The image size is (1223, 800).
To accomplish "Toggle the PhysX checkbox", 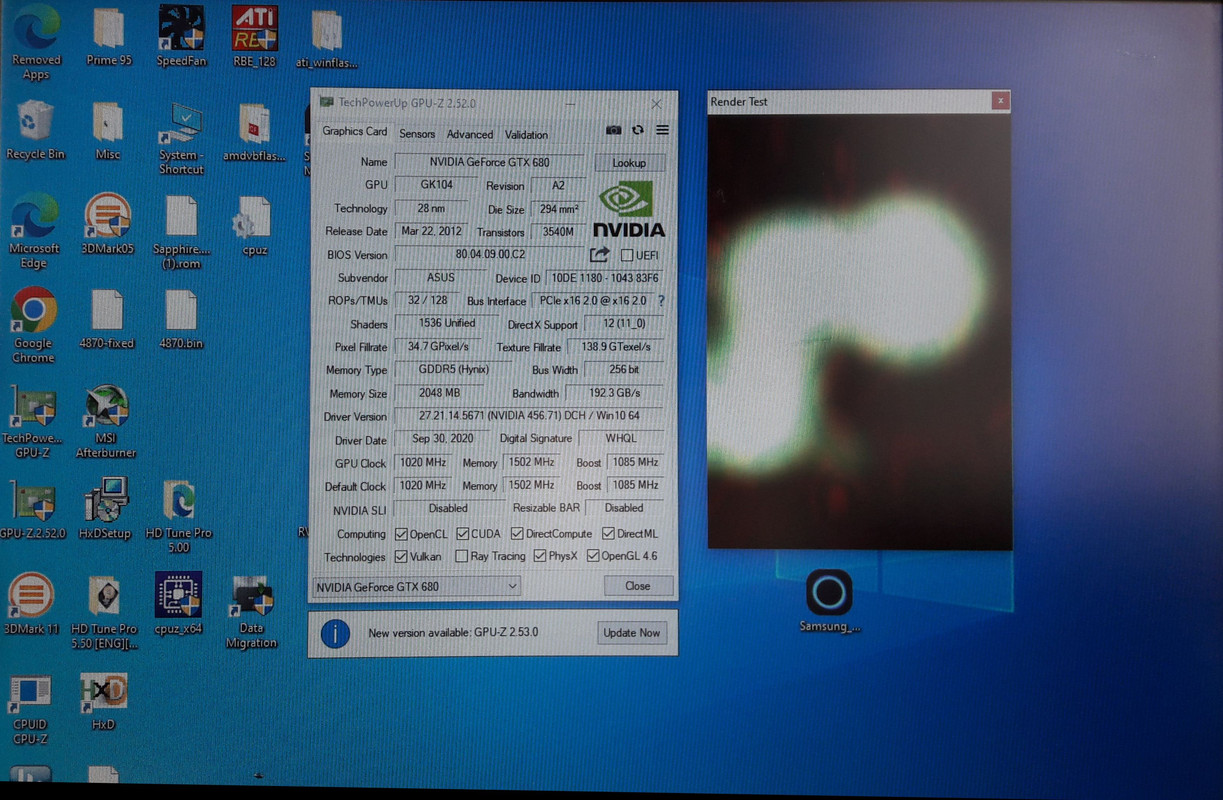I will click(x=540, y=556).
